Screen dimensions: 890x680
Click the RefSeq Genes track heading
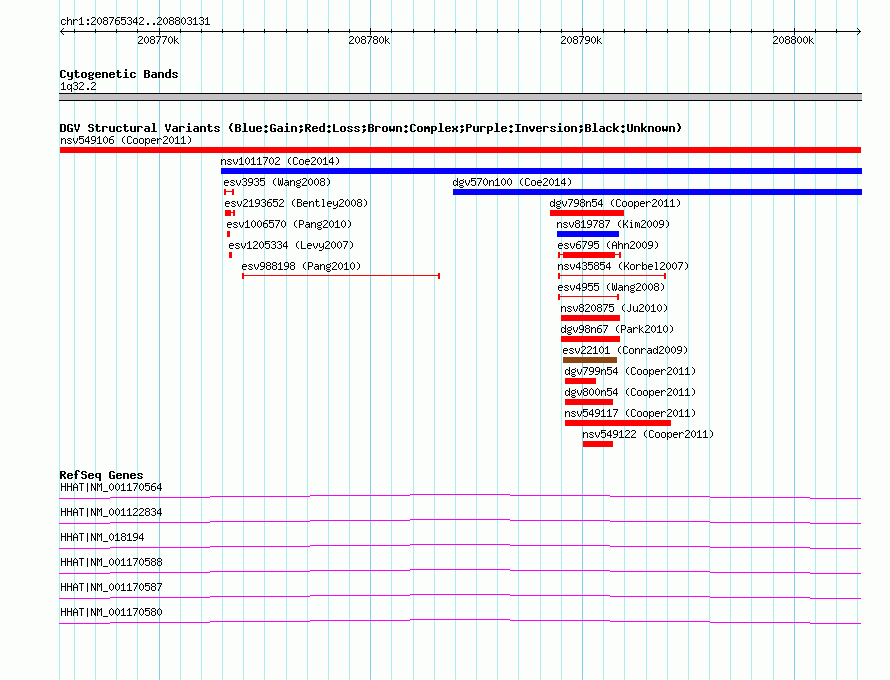tap(101, 475)
